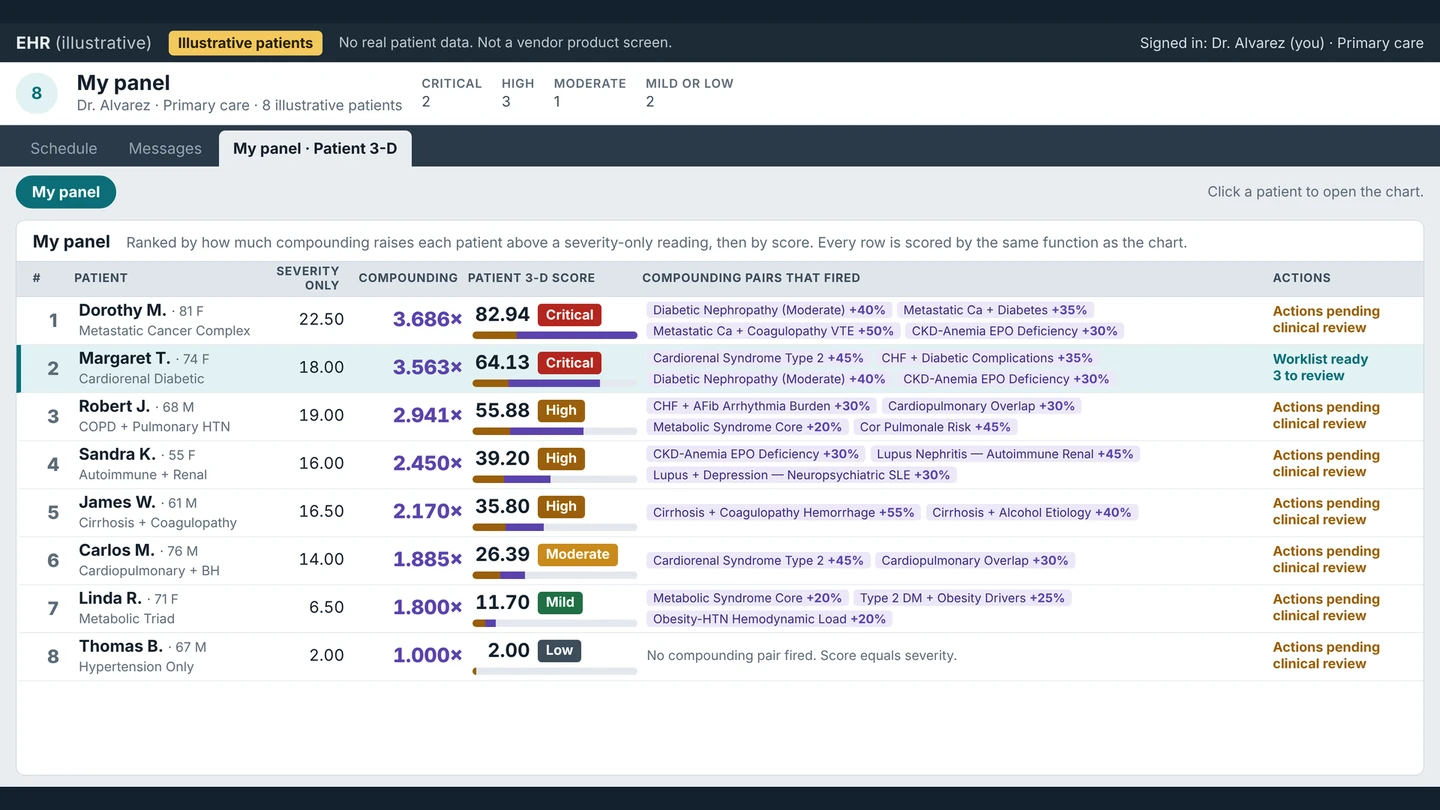This screenshot has height=810, width=1440.
Task: Click the Patient 3-D Score column header
Action: 531,278
